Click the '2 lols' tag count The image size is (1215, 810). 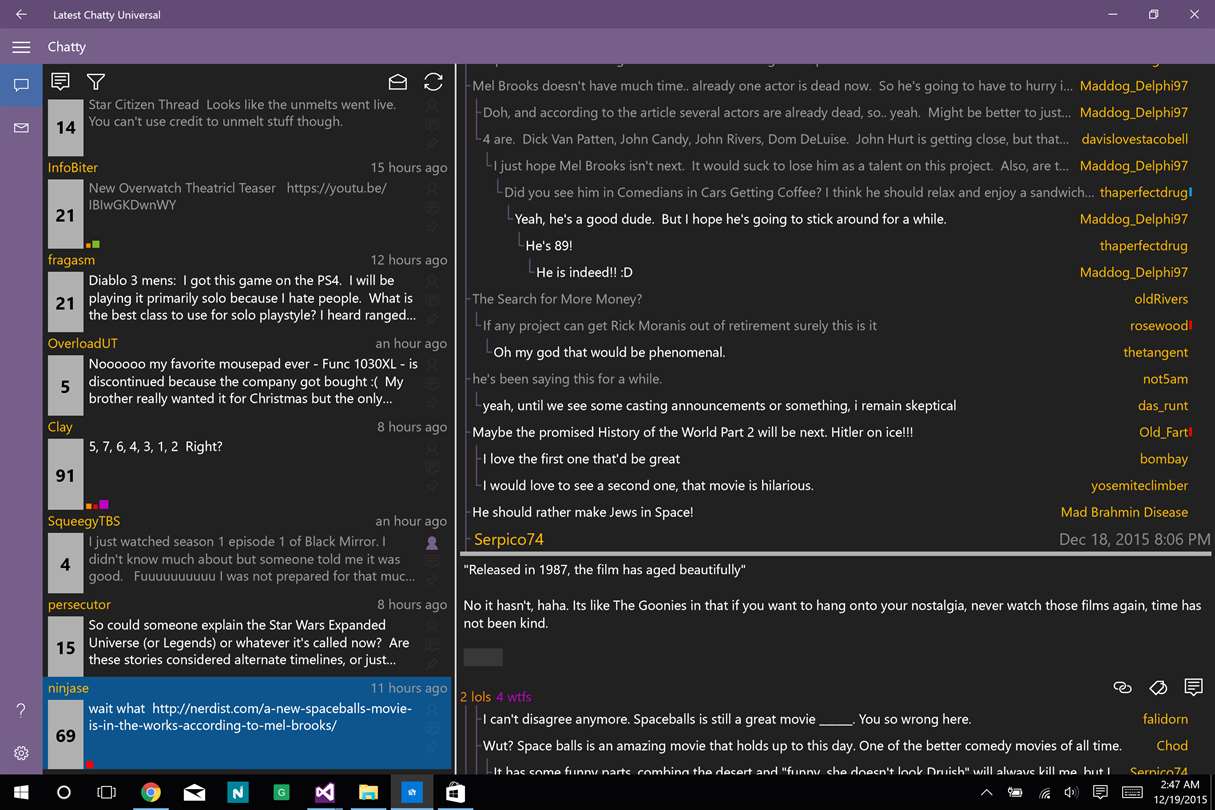tap(476, 697)
